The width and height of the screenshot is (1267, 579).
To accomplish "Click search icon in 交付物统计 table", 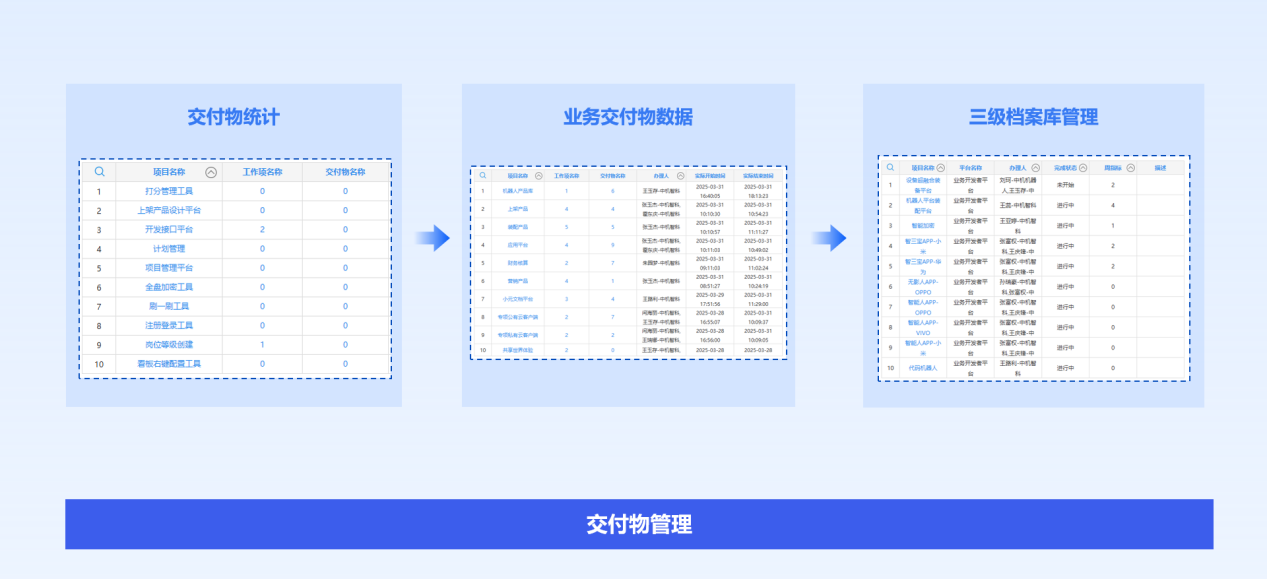I will click(99, 172).
